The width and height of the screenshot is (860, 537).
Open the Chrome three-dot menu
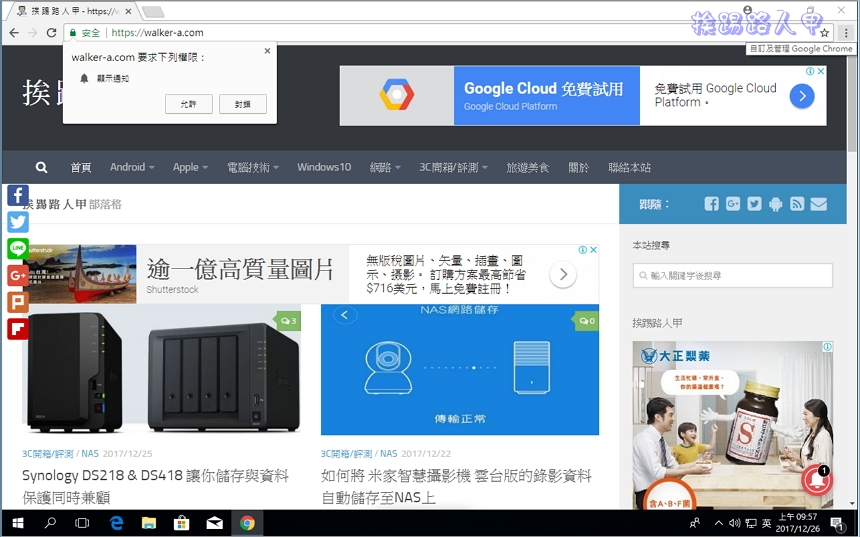[846, 33]
